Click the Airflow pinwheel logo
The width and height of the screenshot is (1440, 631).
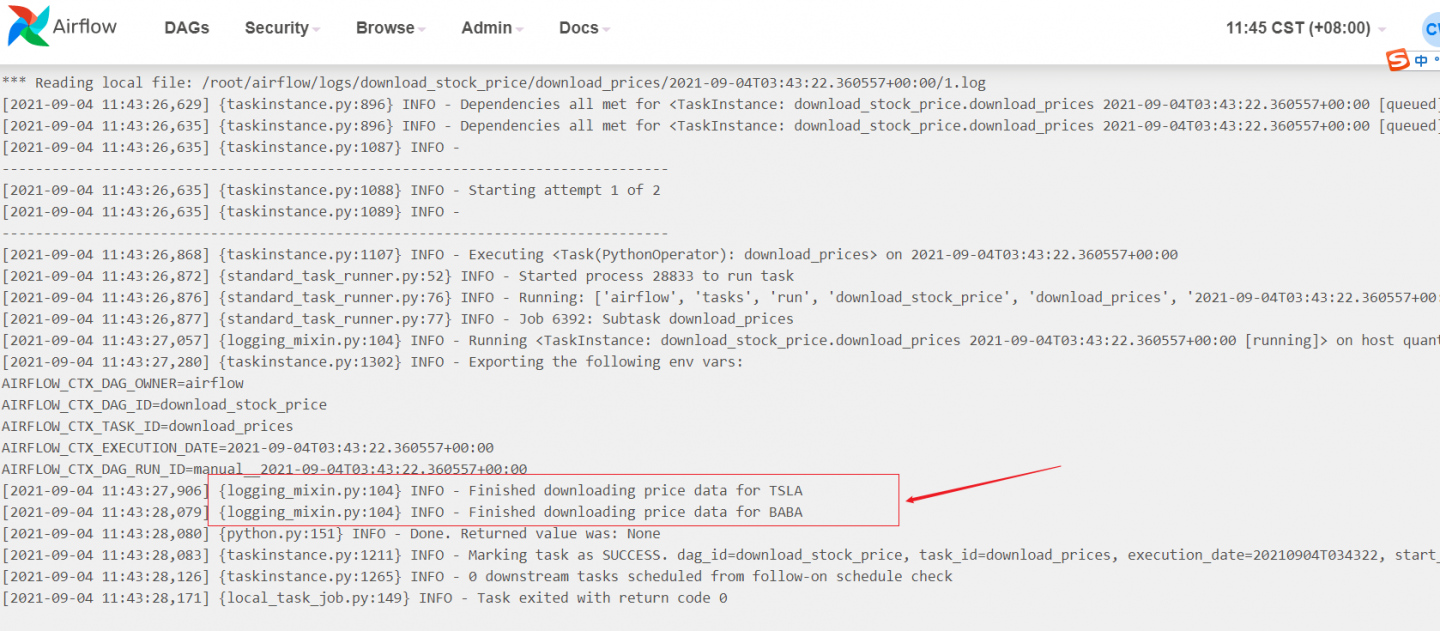pyautogui.click(x=27, y=27)
